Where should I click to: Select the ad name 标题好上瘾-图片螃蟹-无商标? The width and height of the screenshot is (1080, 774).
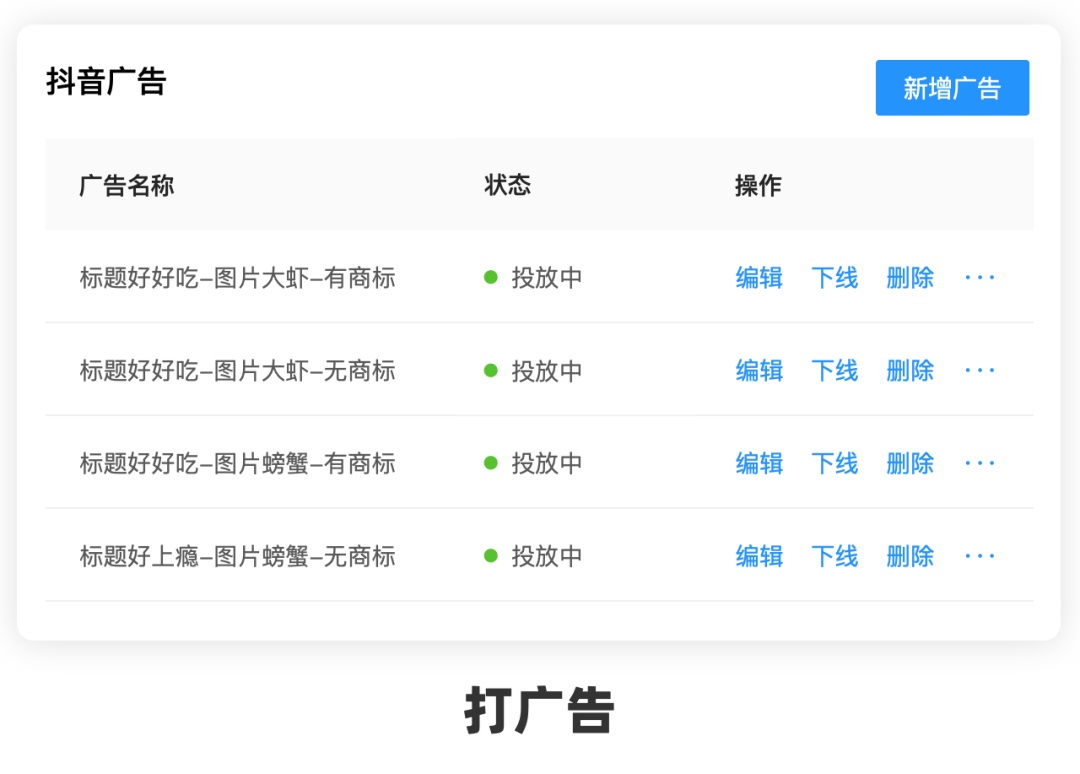pyautogui.click(x=238, y=556)
